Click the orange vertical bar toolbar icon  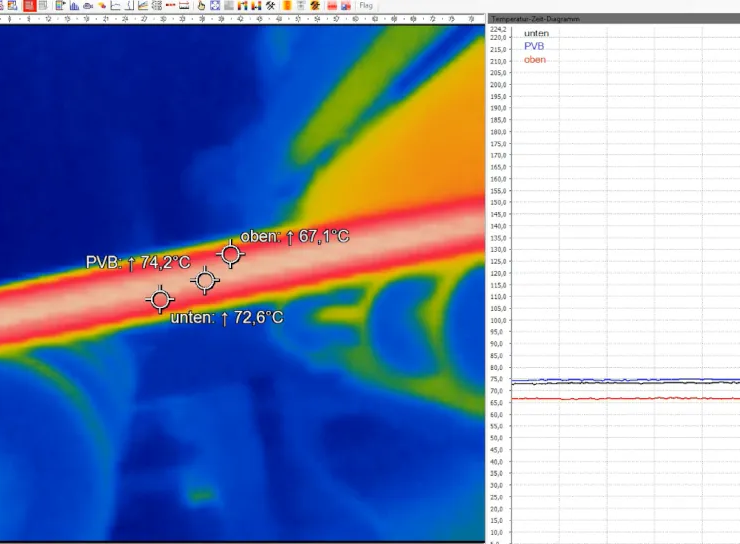click(288, 6)
